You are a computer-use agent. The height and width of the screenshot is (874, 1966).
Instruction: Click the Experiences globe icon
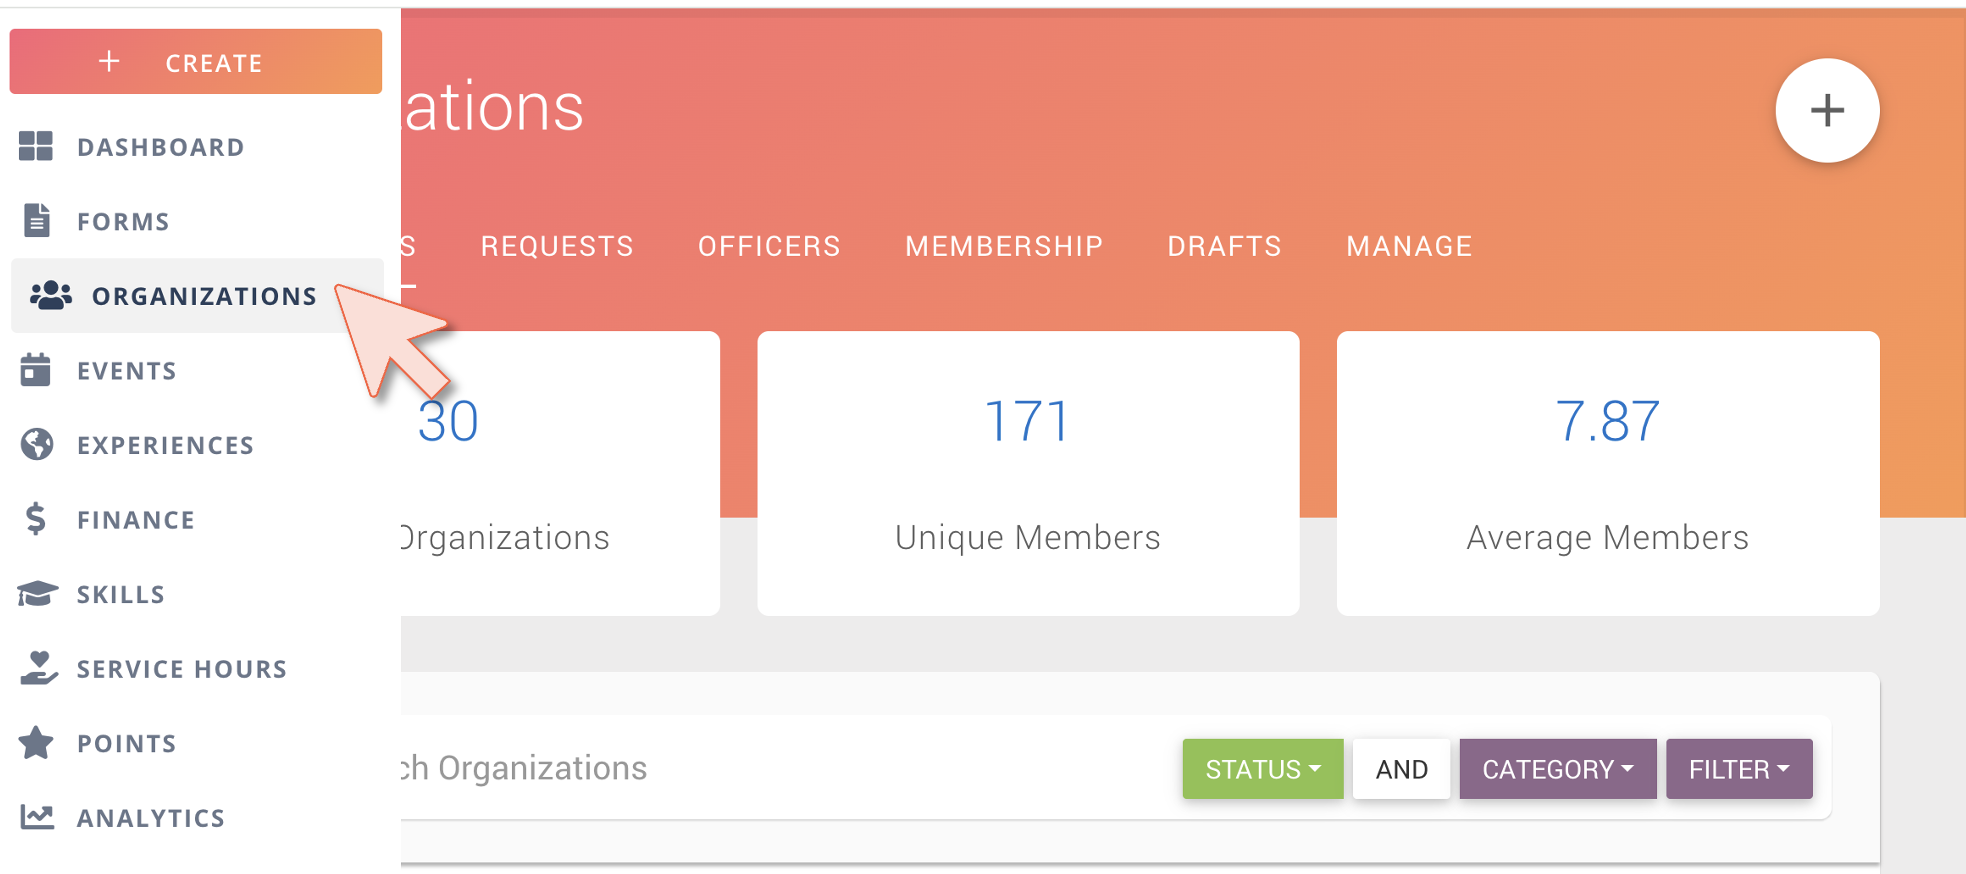tap(37, 444)
